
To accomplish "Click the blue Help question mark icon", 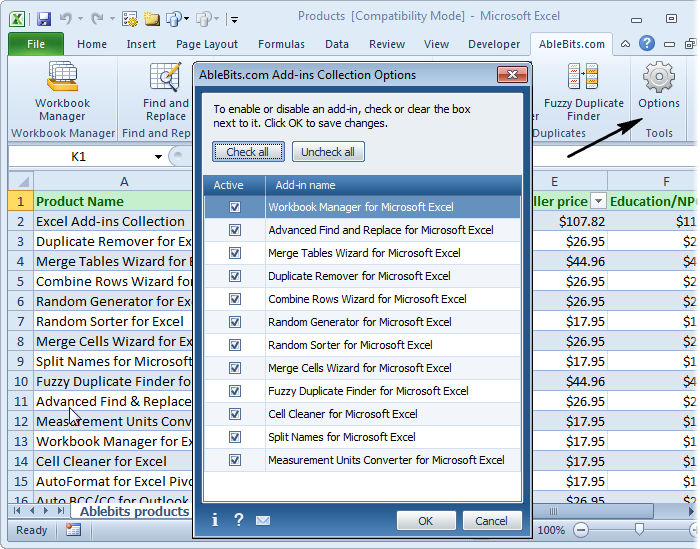I will (x=647, y=43).
